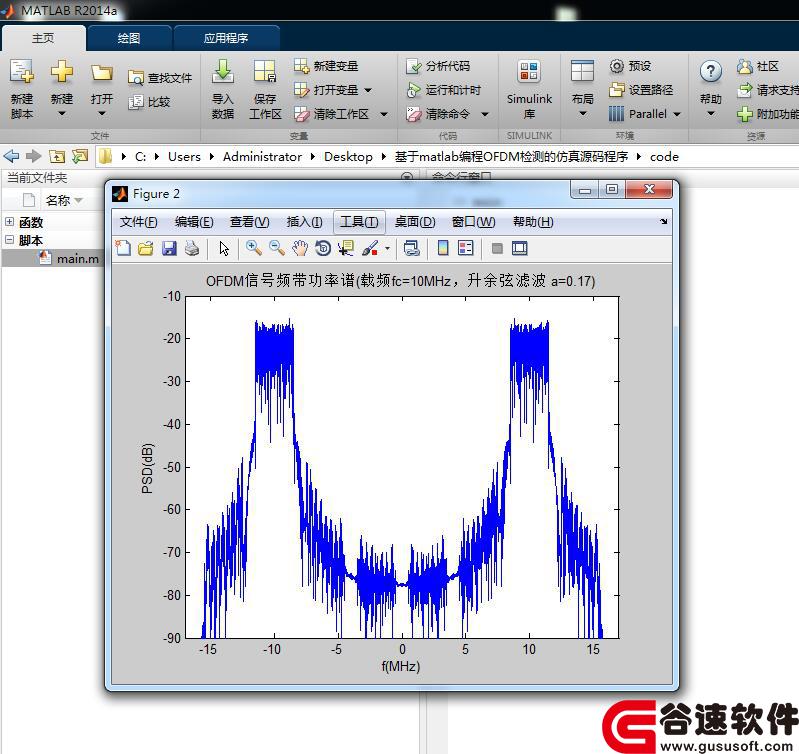799x754 pixels.
Task: Click Hide Plot Tools icon in Figure 2
Action: [x=497, y=248]
